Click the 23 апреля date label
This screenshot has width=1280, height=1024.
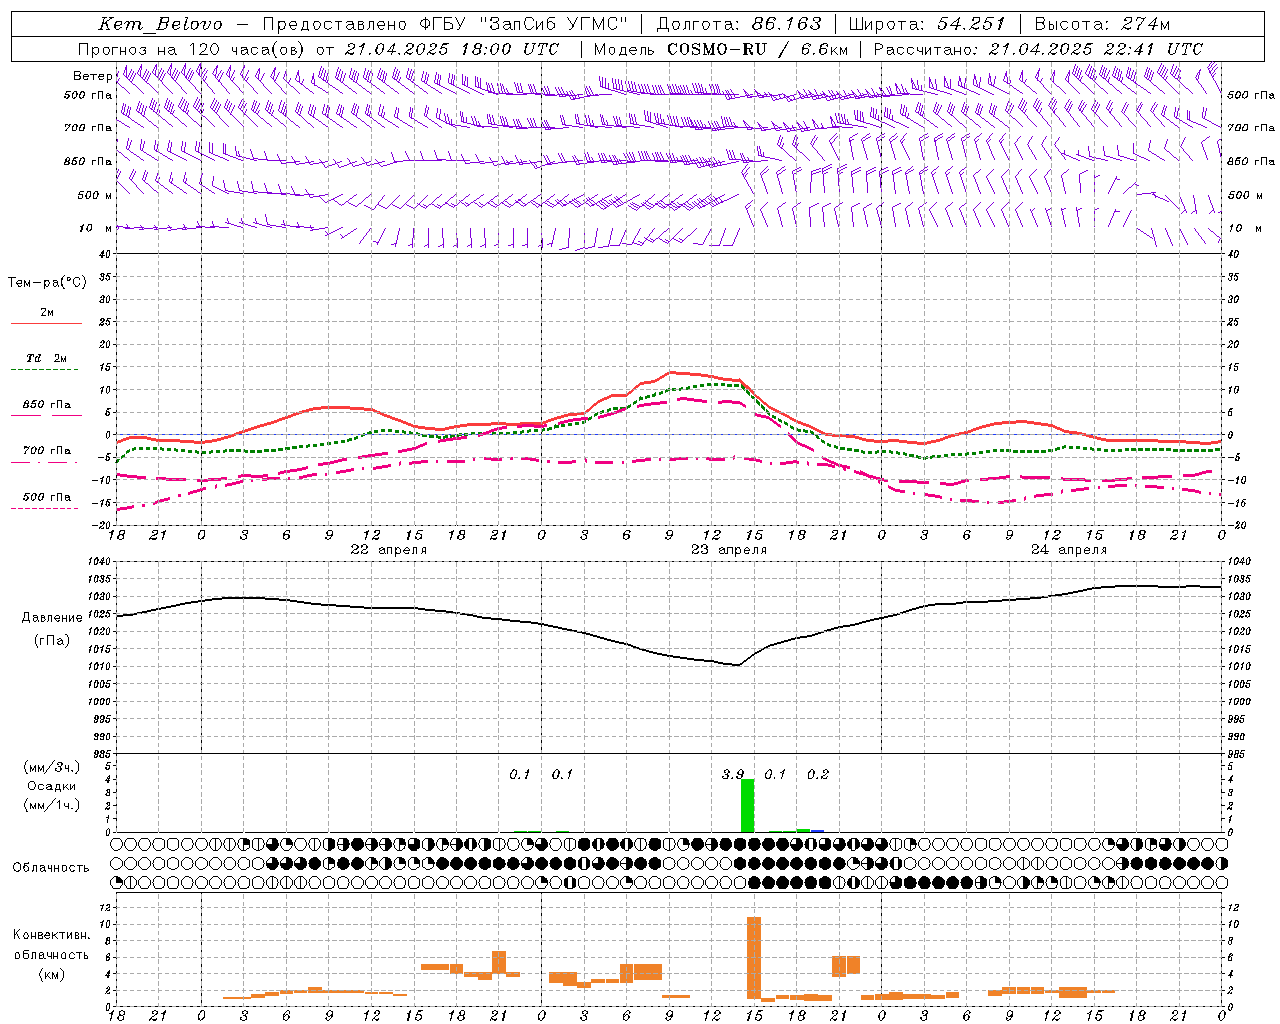pyautogui.click(x=729, y=550)
